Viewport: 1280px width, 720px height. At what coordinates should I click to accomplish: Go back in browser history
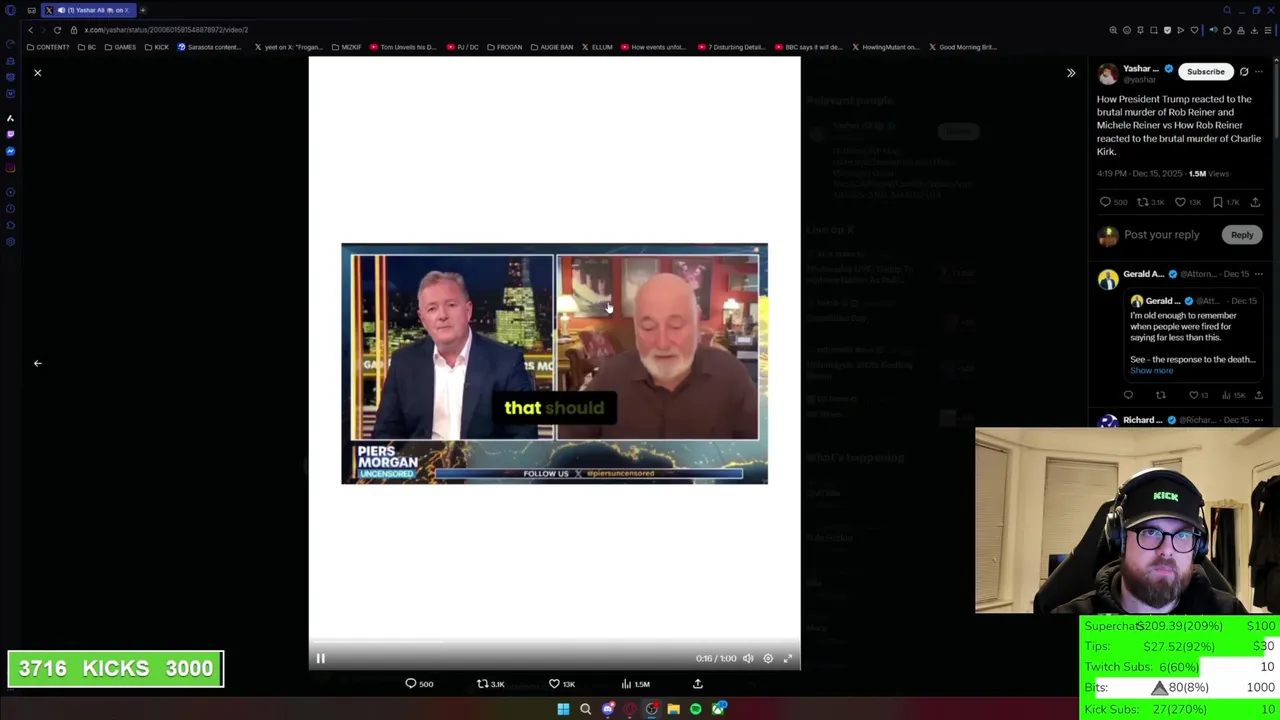coord(30,30)
